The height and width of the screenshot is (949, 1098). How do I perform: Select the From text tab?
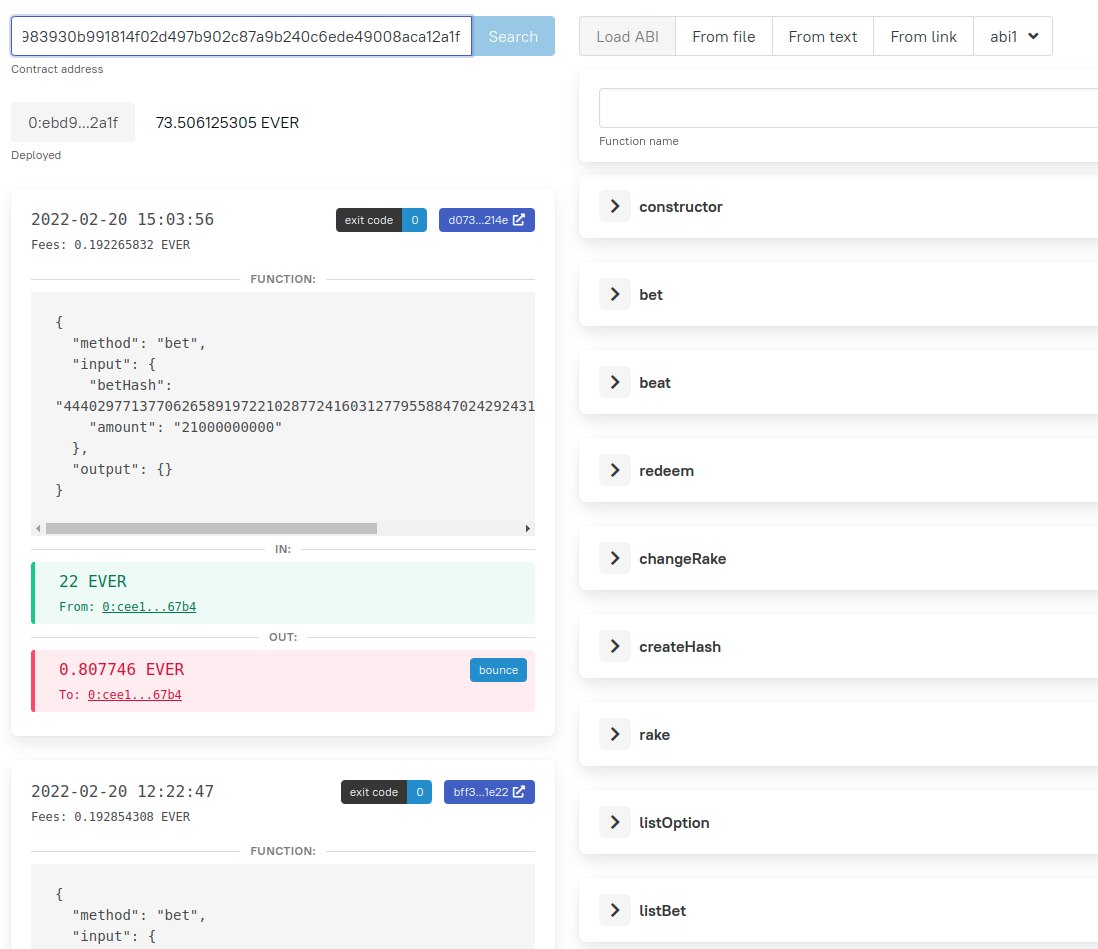coord(823,36)
